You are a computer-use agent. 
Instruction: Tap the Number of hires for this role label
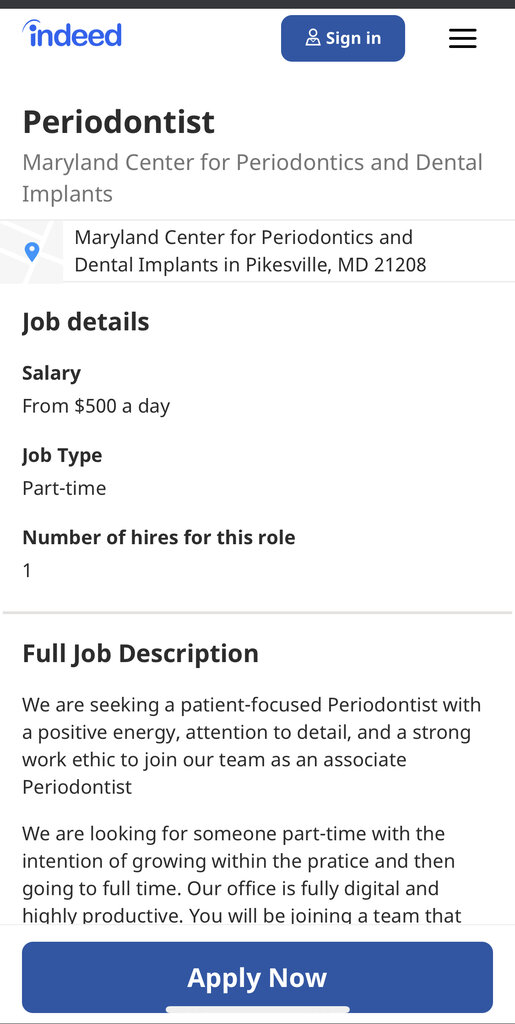coord(159,537)
